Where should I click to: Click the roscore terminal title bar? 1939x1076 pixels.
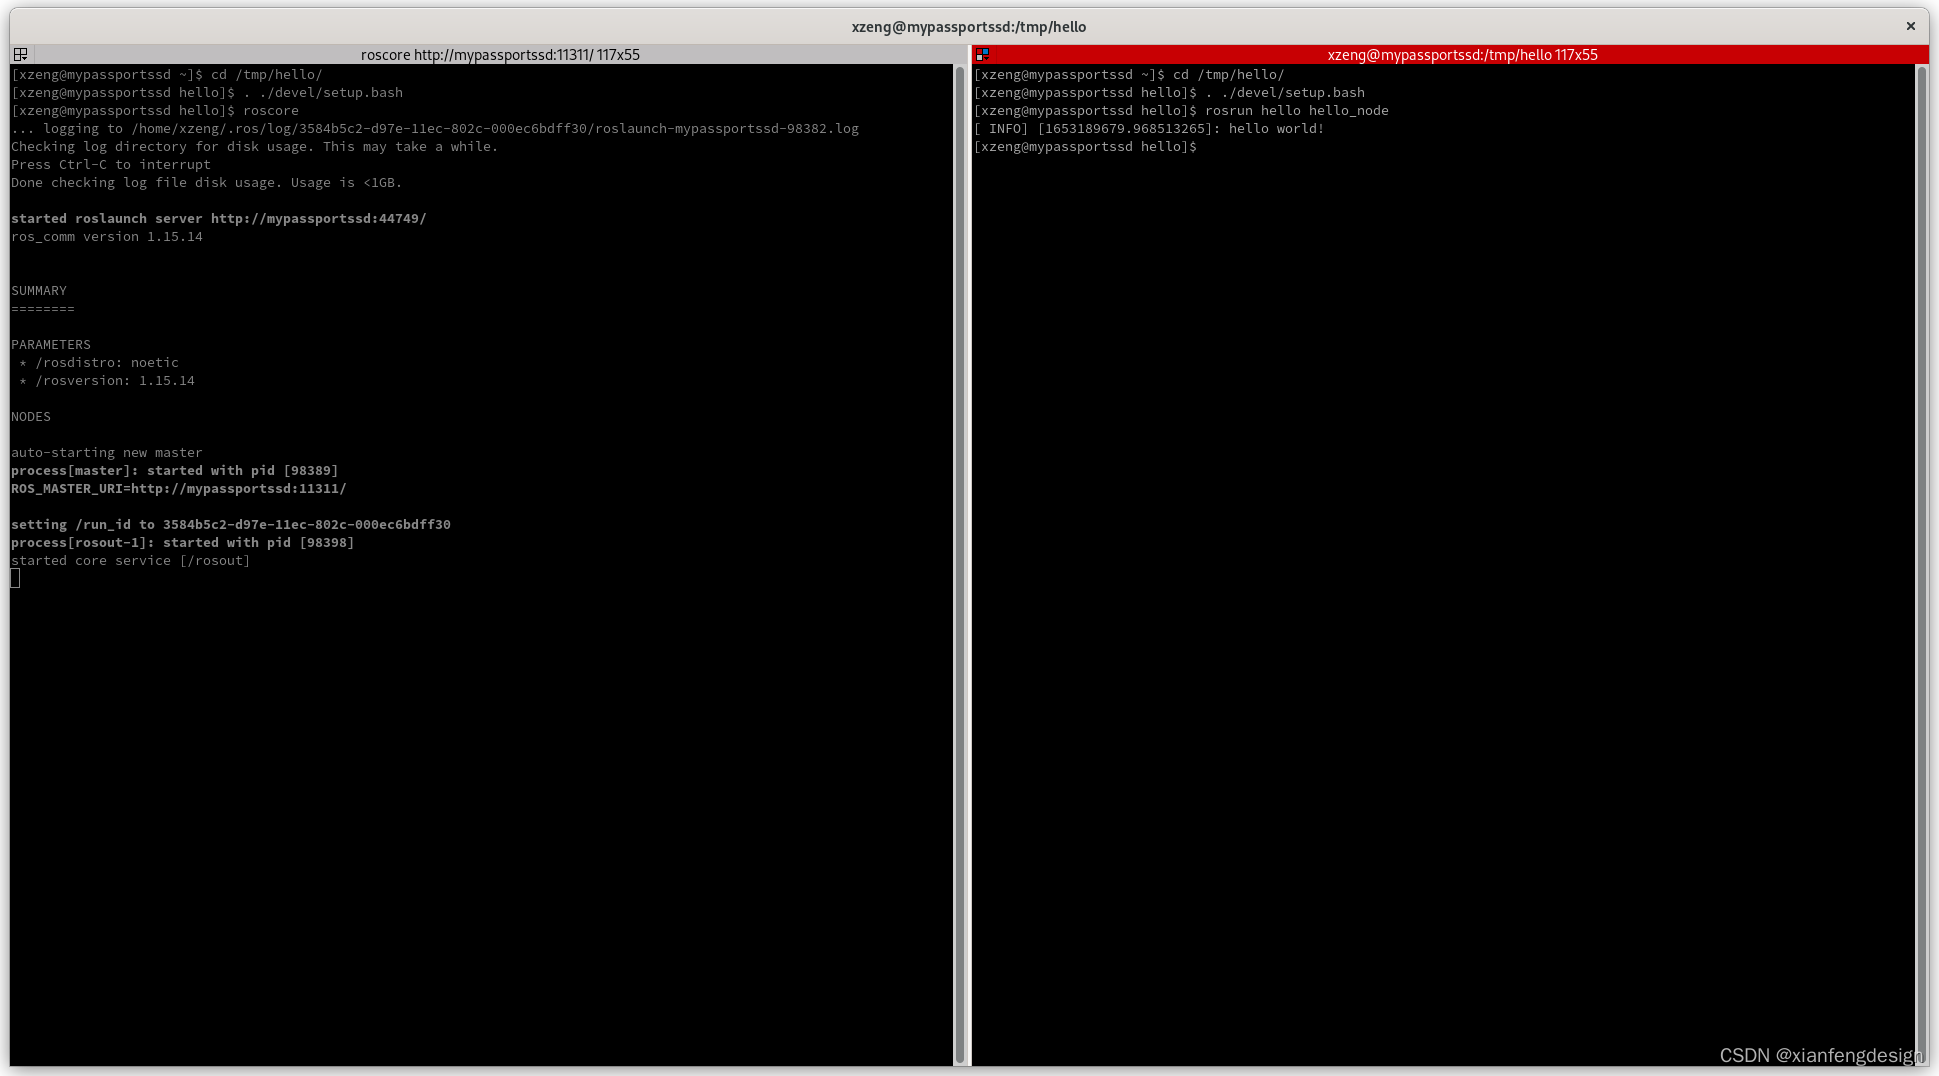[x=500, y=55]
